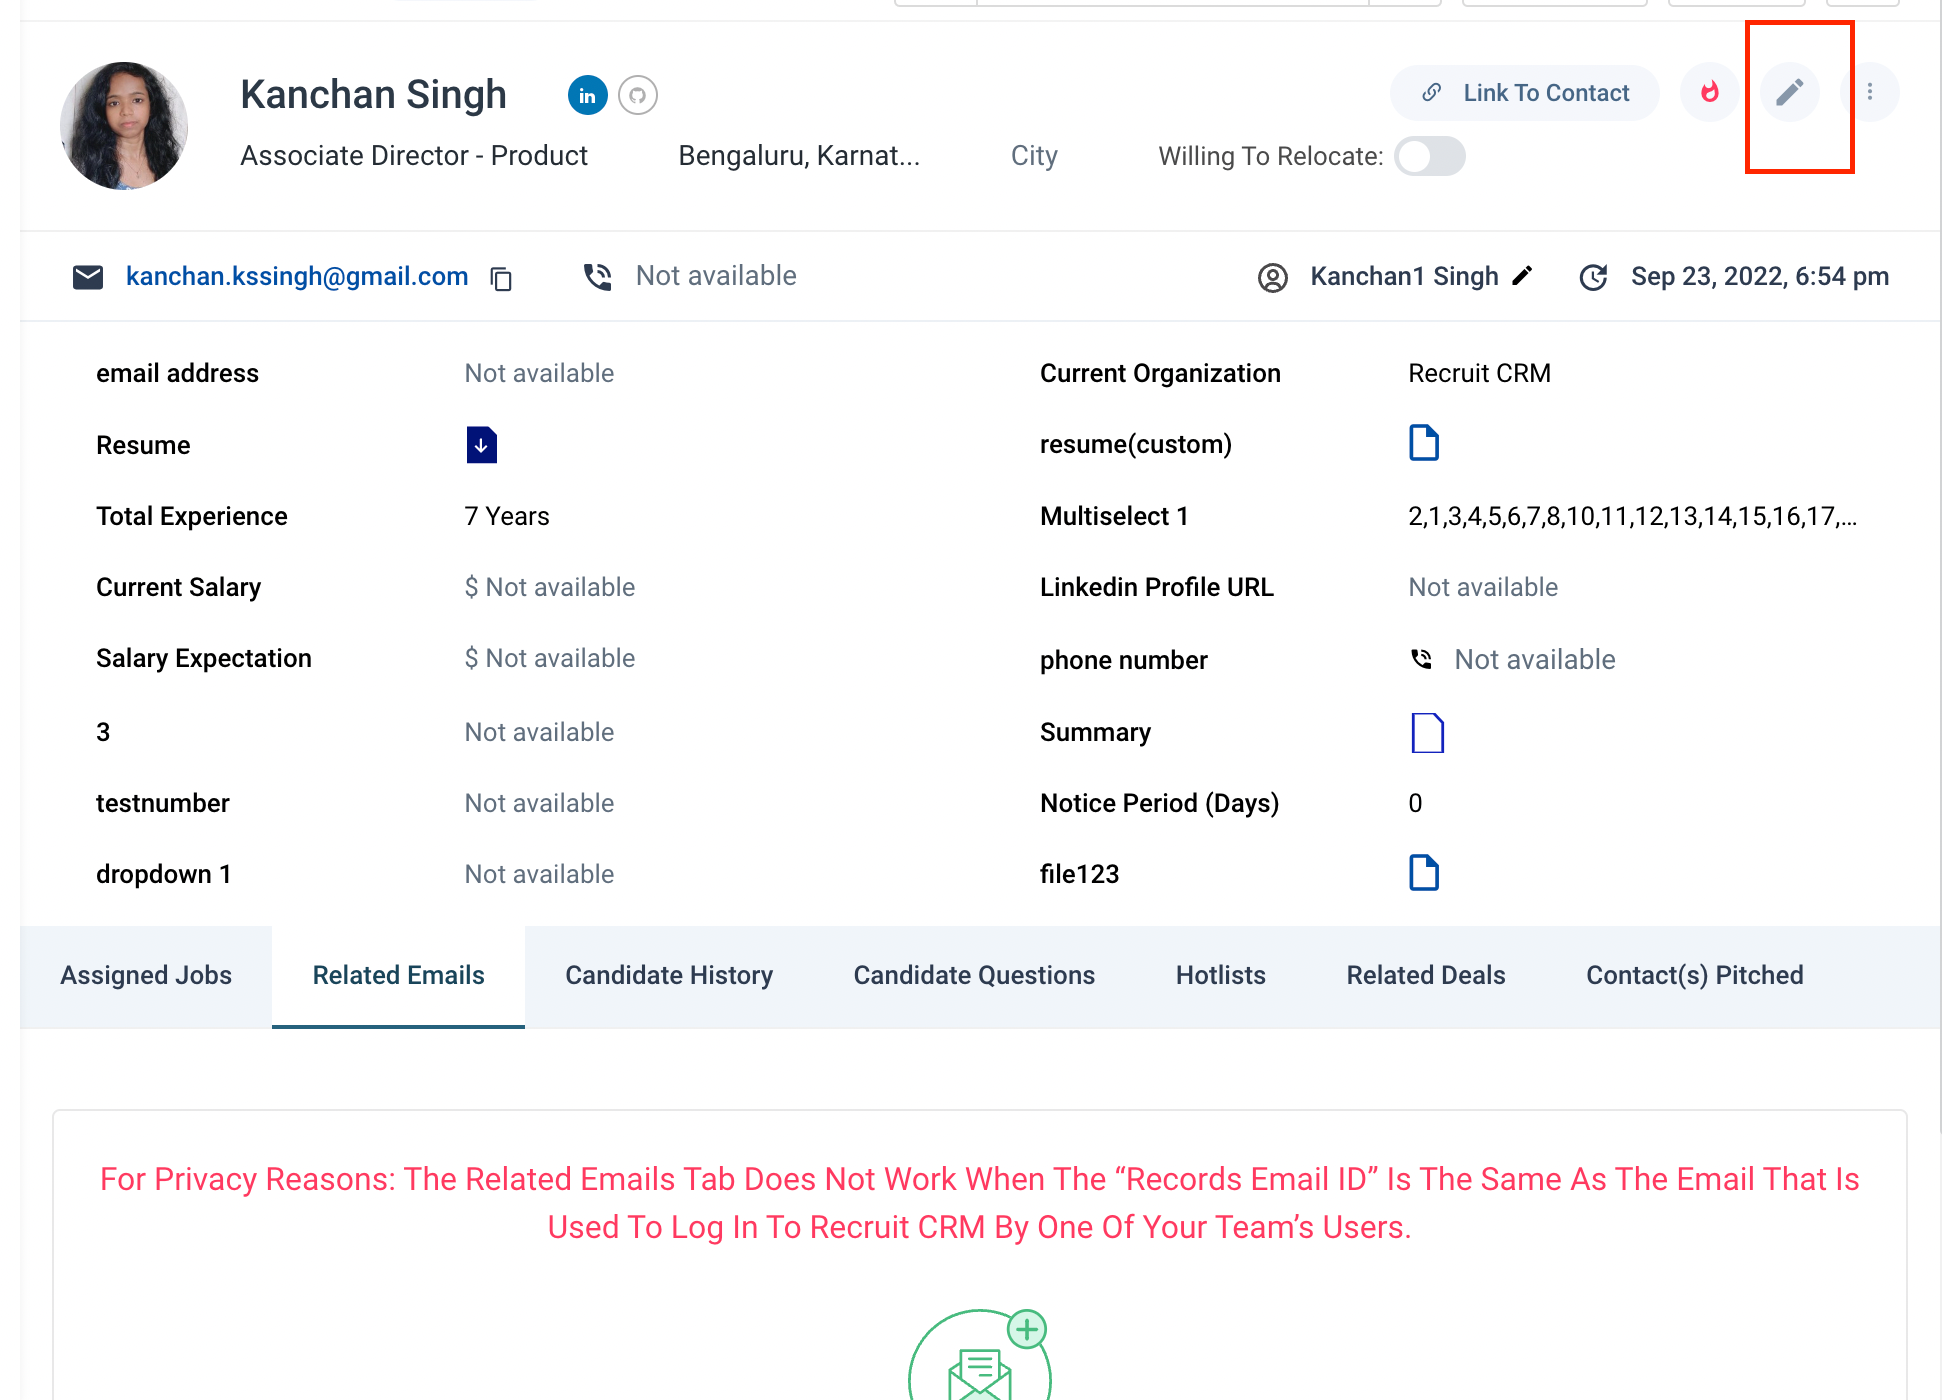This screenshot has height=1400, width=1942.
Task: Download the Resume file icon
Action: pos(481,445)
